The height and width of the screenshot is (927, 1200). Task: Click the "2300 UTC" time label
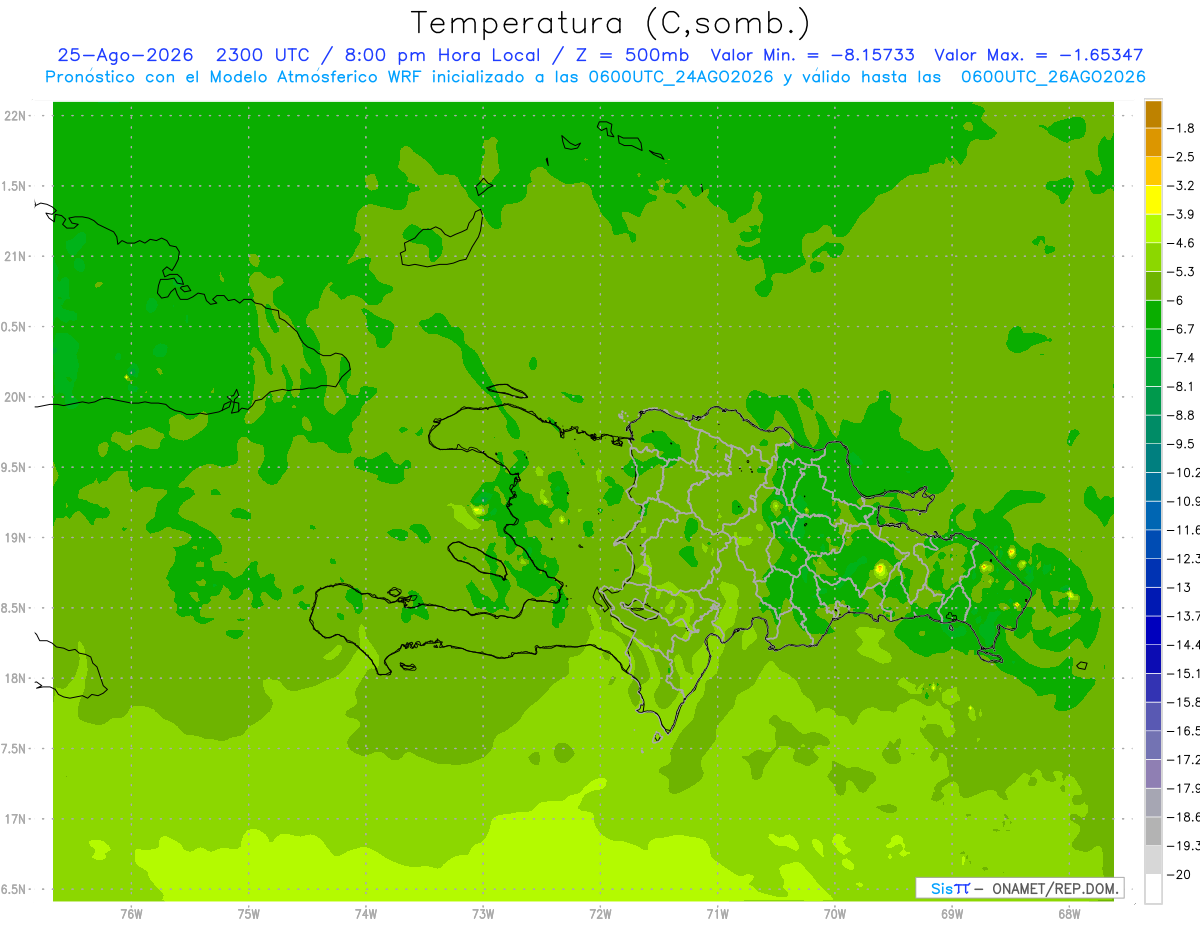pyautogui.click(x=264, y=56)
